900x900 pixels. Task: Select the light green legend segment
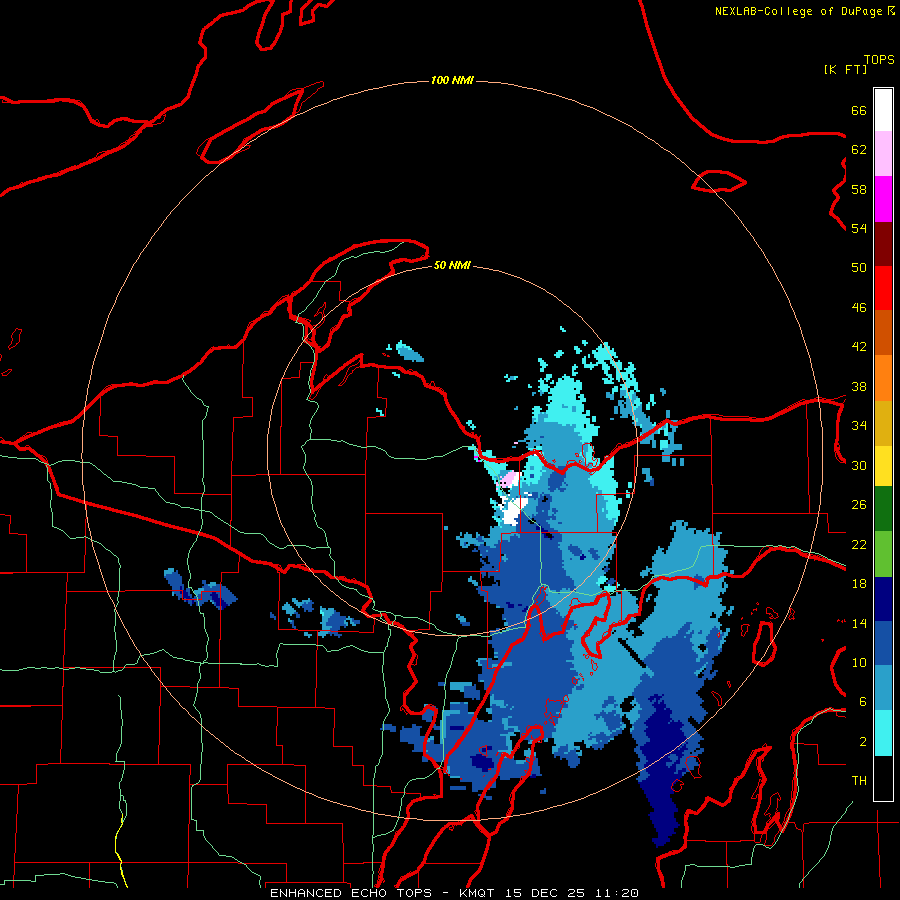[x=883, y=554]
